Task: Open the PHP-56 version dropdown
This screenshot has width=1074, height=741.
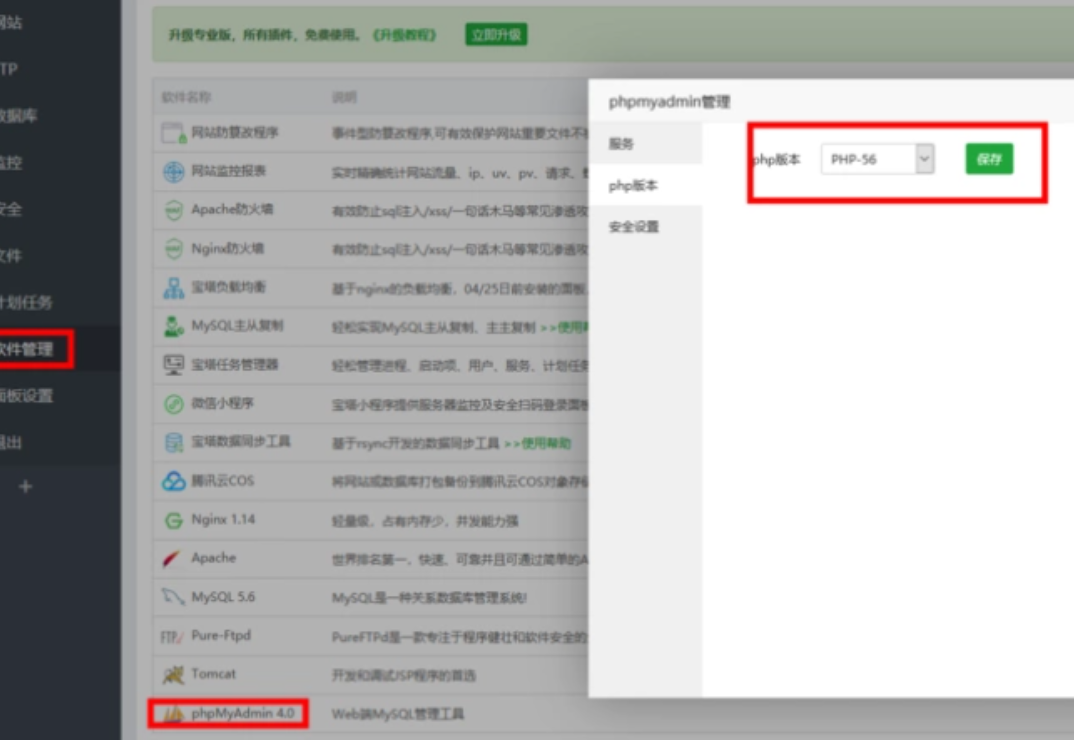Action: pyautogui.click(x=877, y=159)
